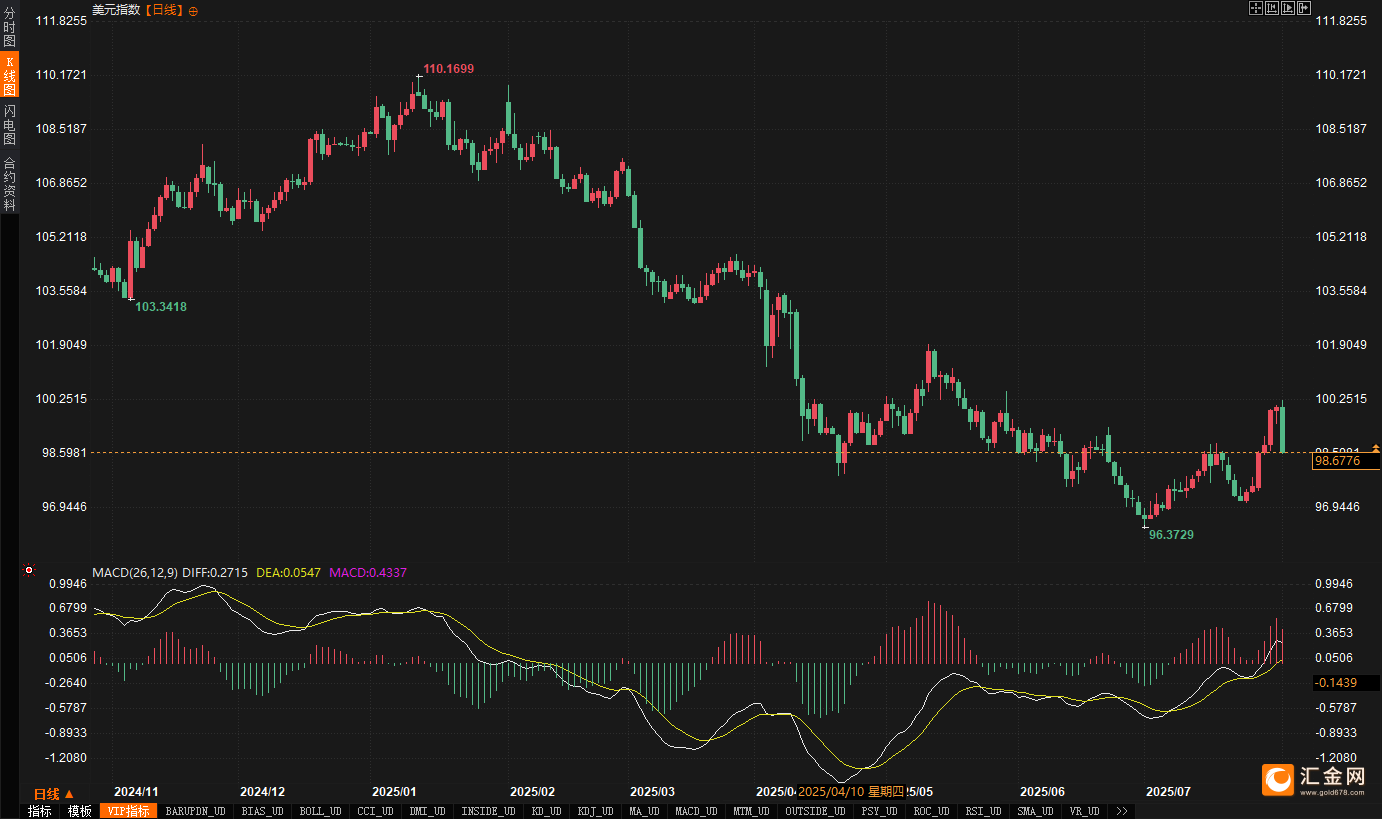Choose the MTM_UD indicator
The image size is (1382, 819).
click(x=751, y=811)
